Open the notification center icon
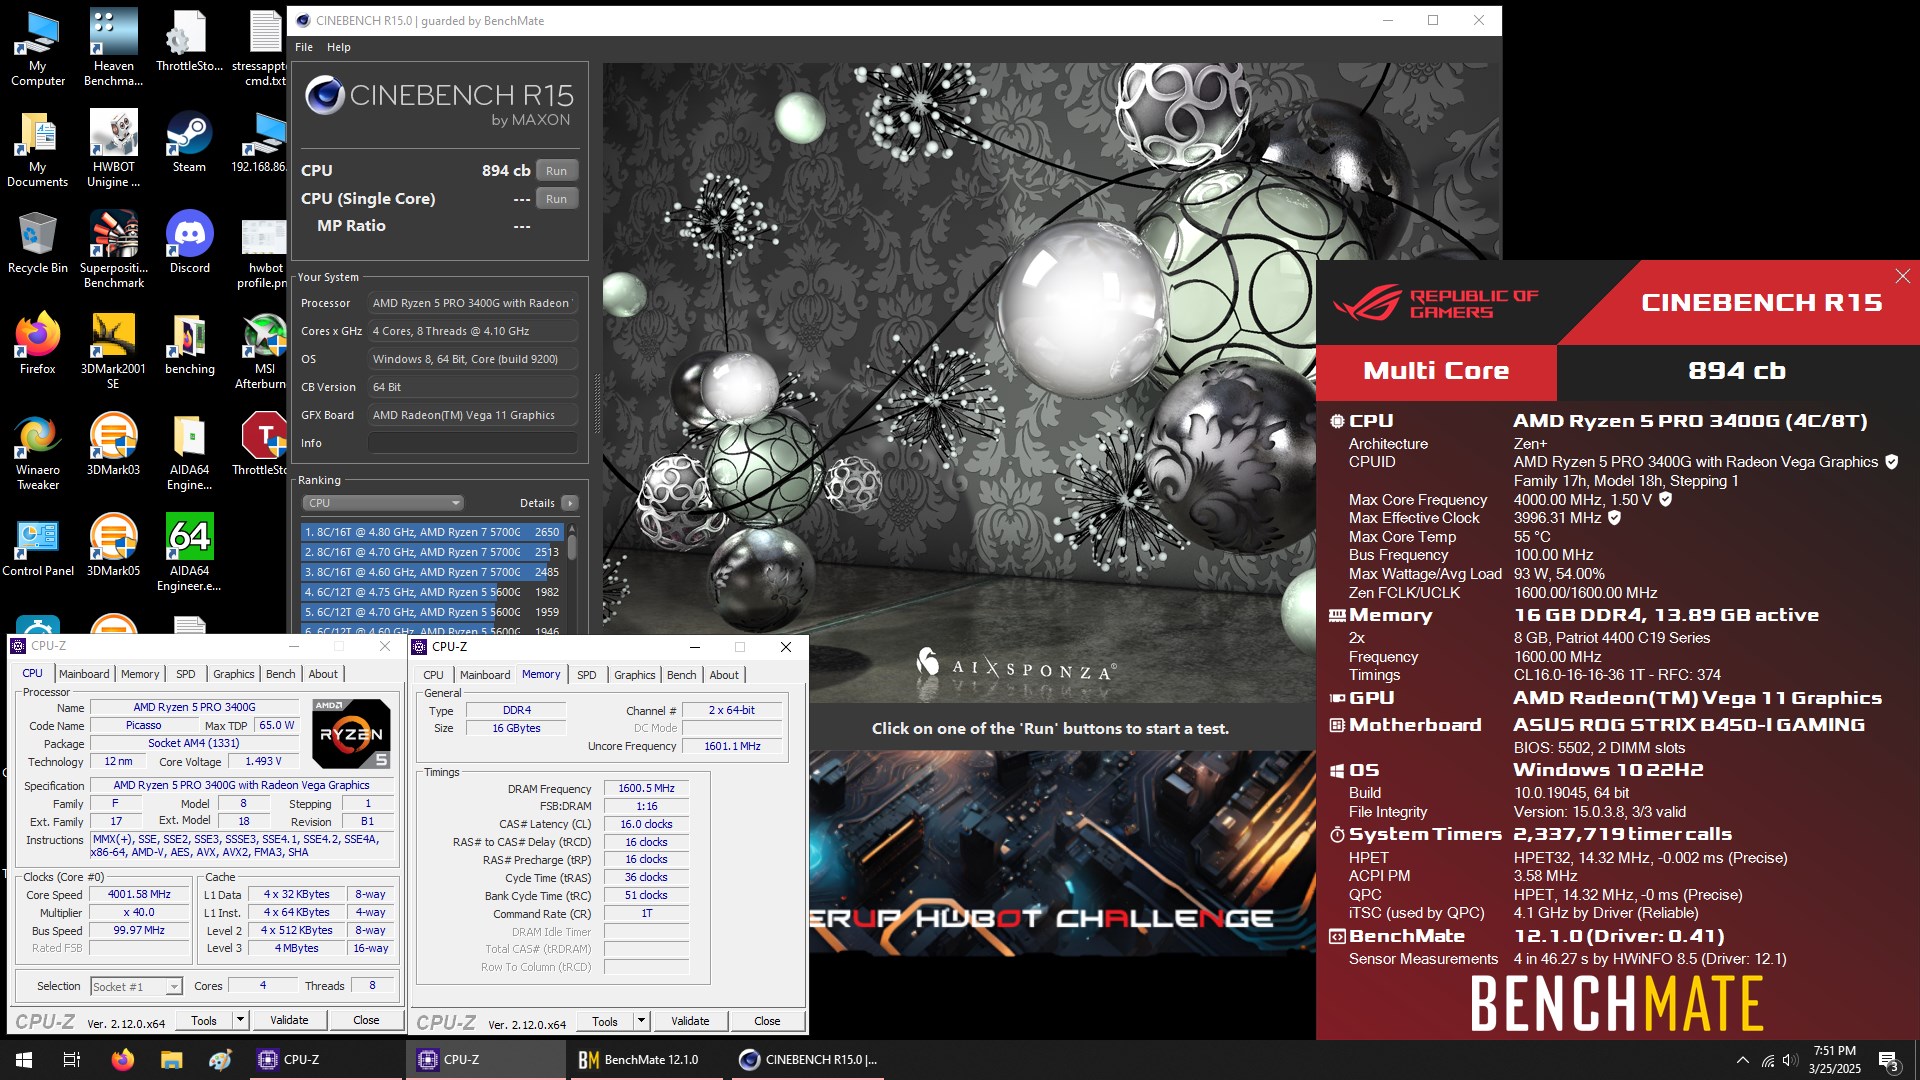This screenshot has height=1080, width=1920. tap(1888, 1060)
